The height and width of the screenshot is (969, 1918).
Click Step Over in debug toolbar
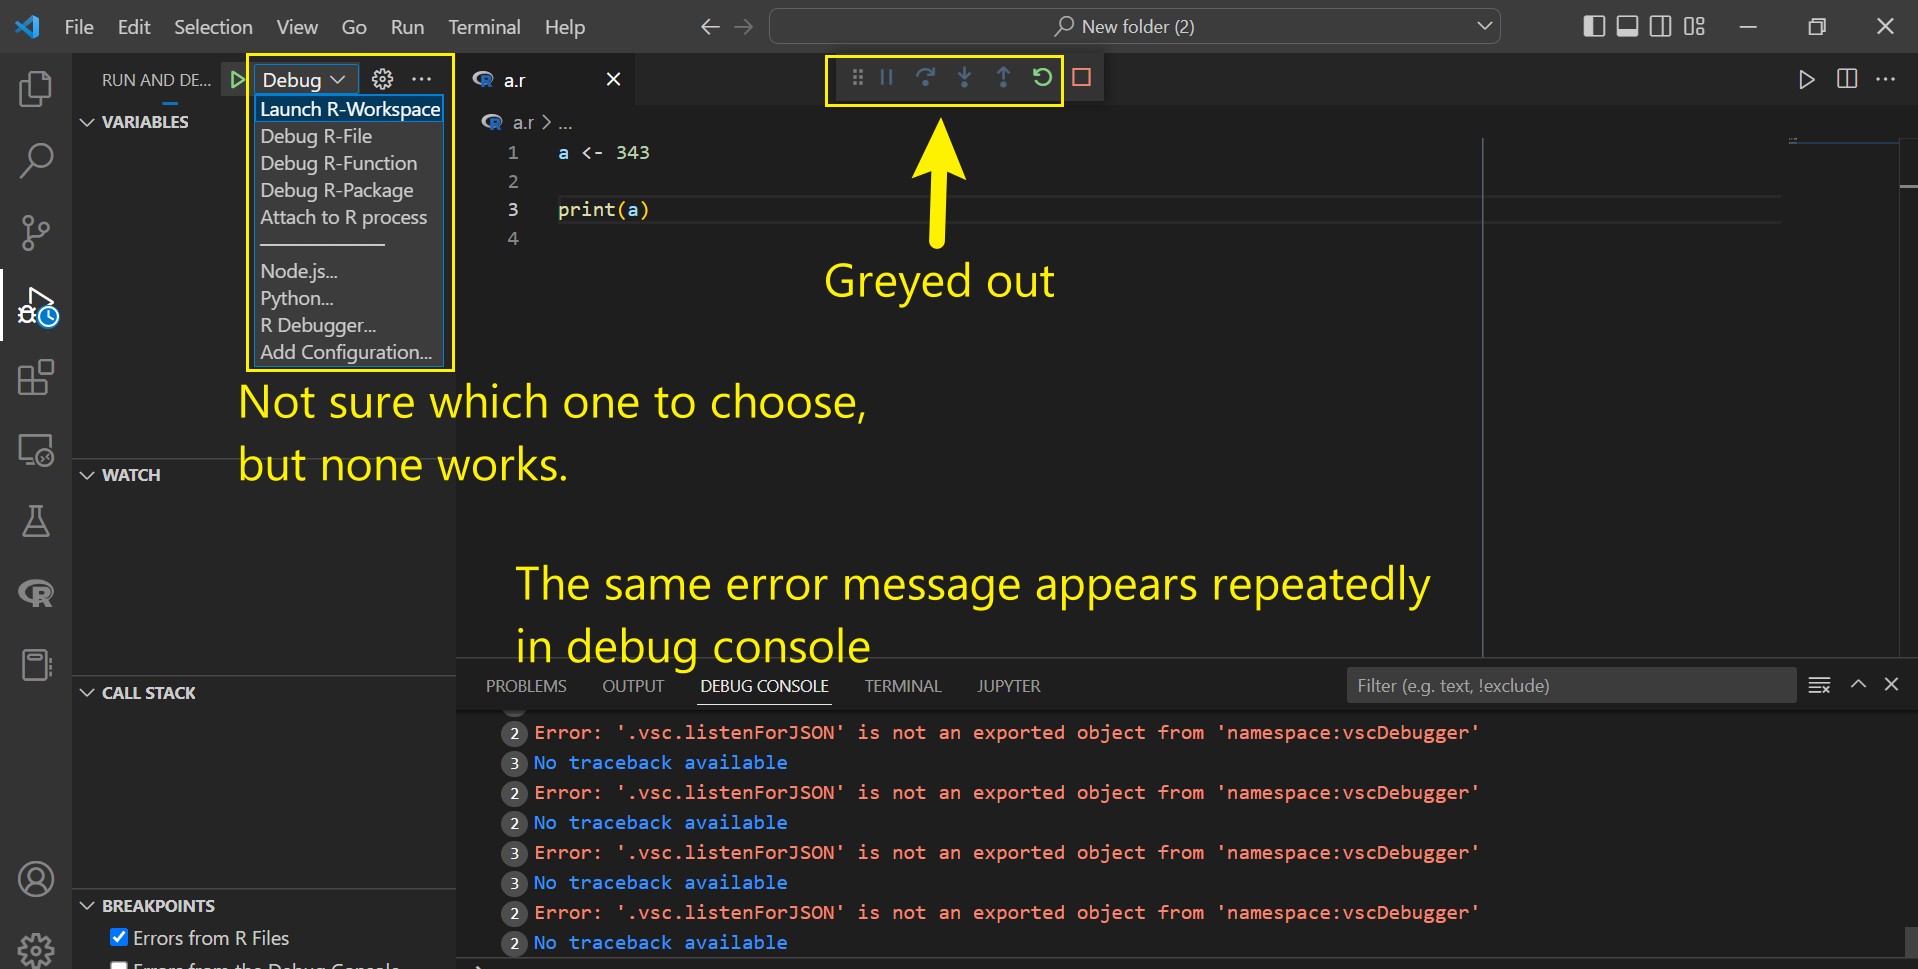pyautogui.click(x=926, y=77)
